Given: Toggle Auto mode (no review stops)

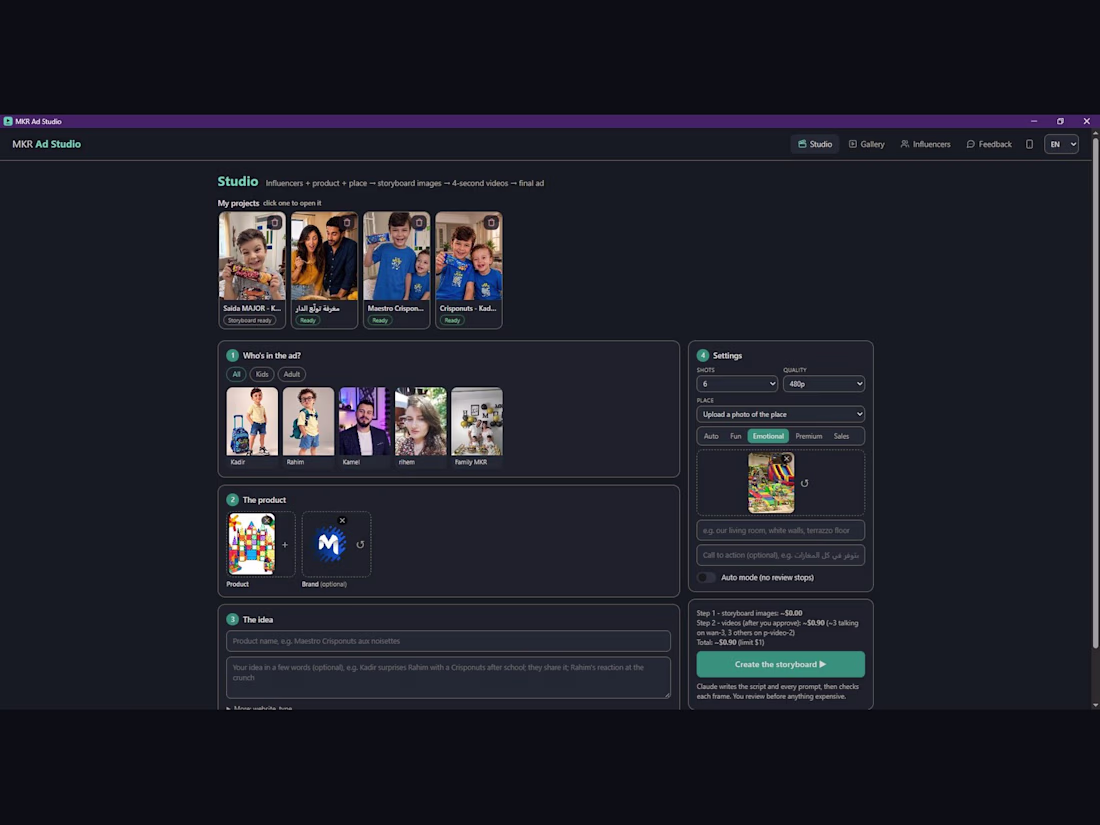Looking at the screenshot, I should 706,577.
